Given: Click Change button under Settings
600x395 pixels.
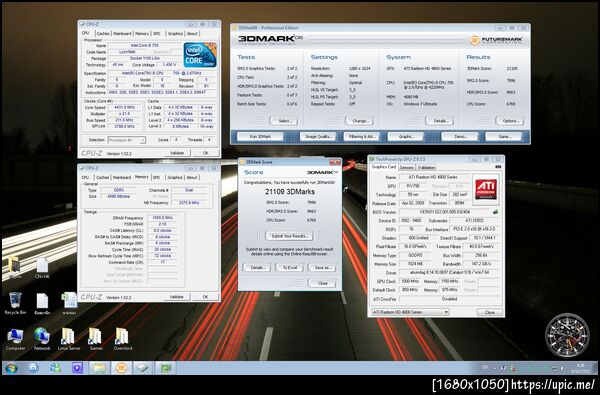Looking at the screenshot, I should point(359,121).
